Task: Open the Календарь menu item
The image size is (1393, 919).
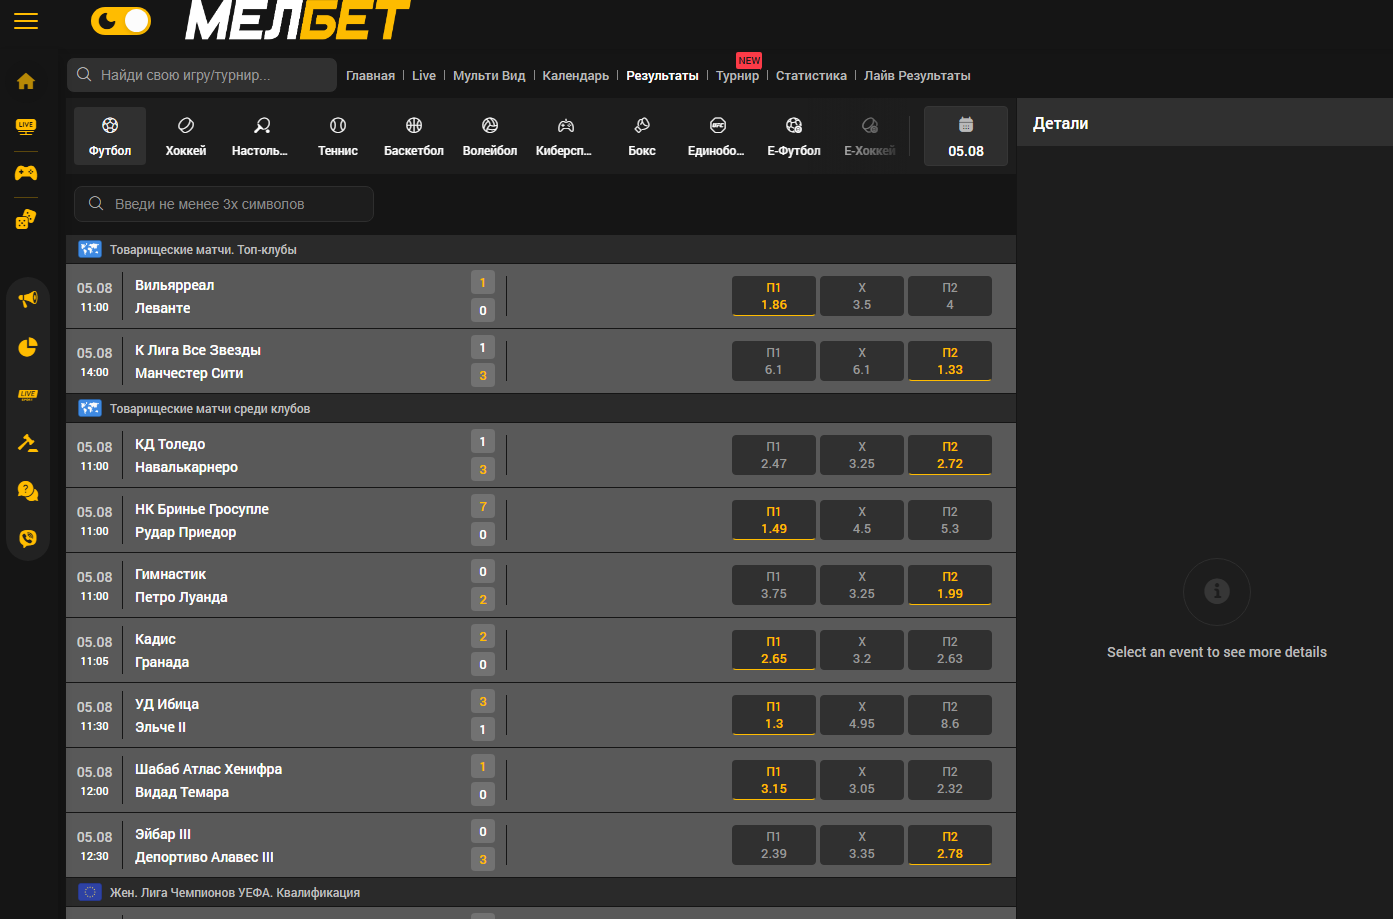Action: point(576,76)
